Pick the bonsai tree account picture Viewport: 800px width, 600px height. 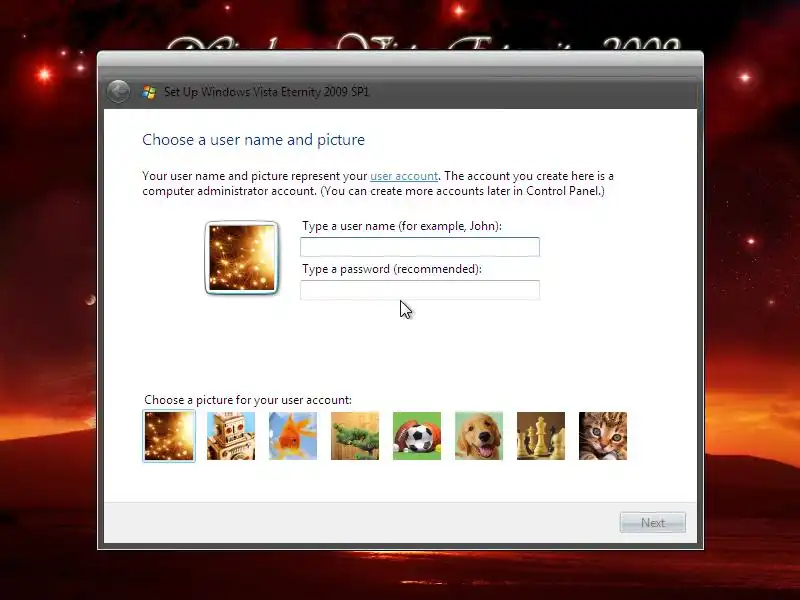click(355, 436)
